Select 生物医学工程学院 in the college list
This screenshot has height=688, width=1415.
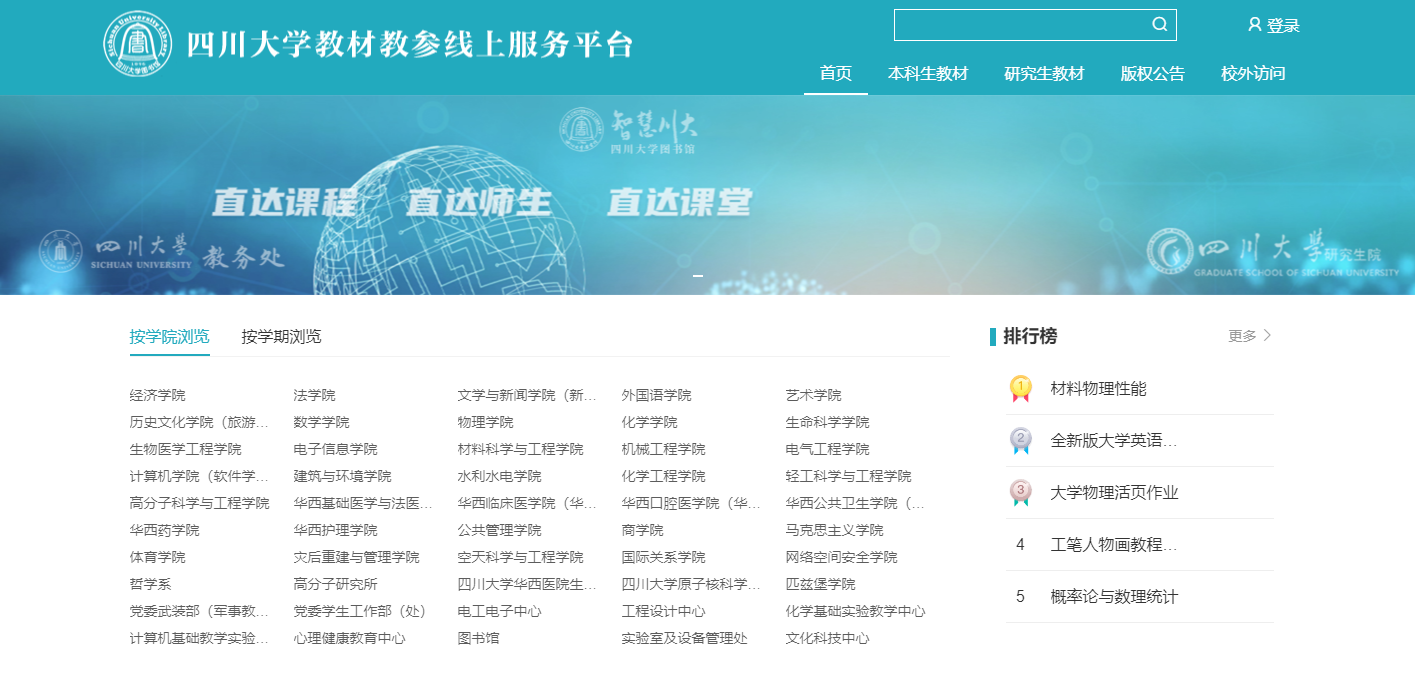(186, 450)
